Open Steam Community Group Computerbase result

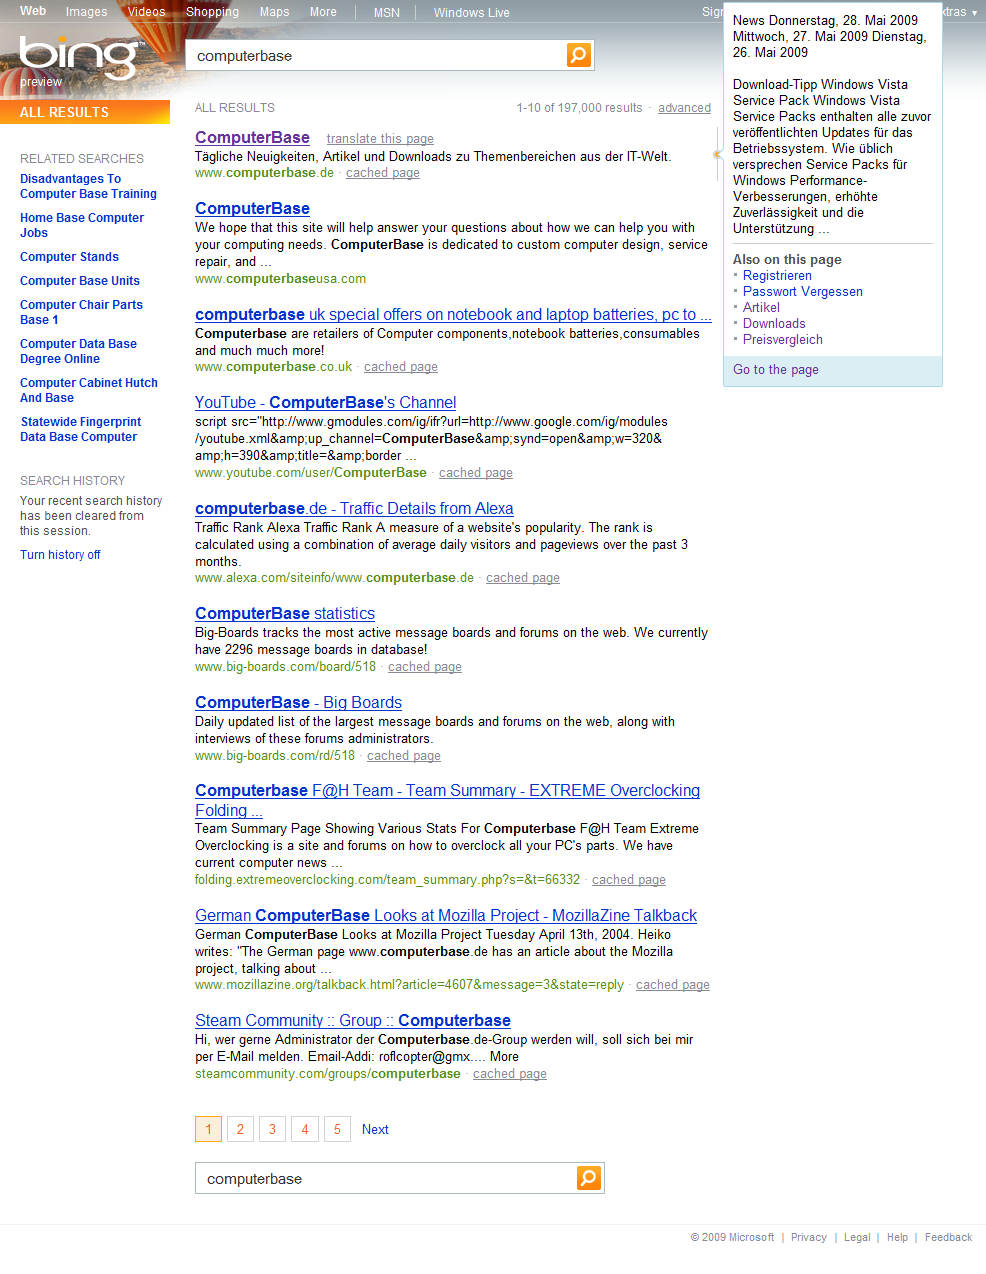353,1020
